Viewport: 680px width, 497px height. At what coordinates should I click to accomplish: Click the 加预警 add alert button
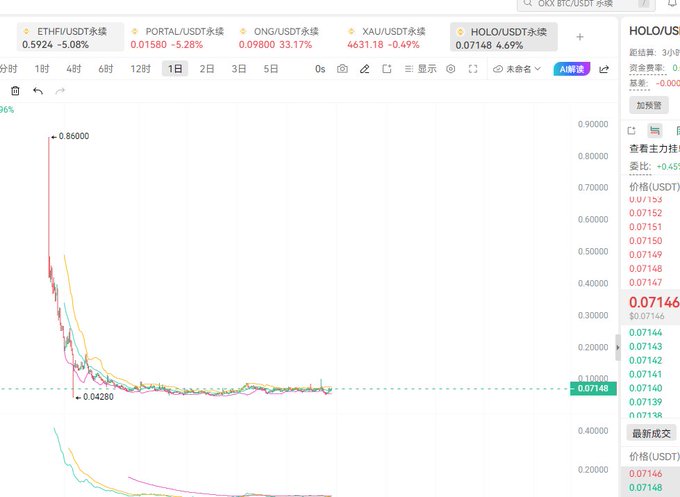coord(649,105)
